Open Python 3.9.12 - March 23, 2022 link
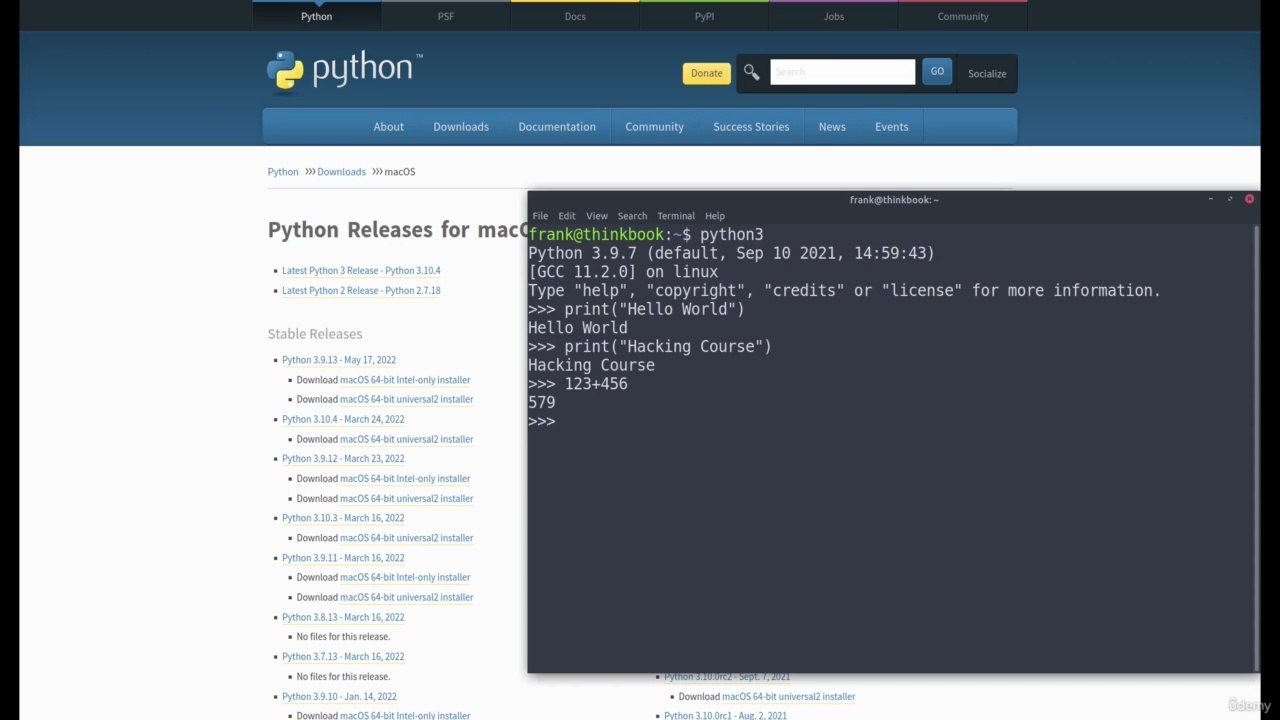This screenshot has width=1280, height=720. pos(343,459)
